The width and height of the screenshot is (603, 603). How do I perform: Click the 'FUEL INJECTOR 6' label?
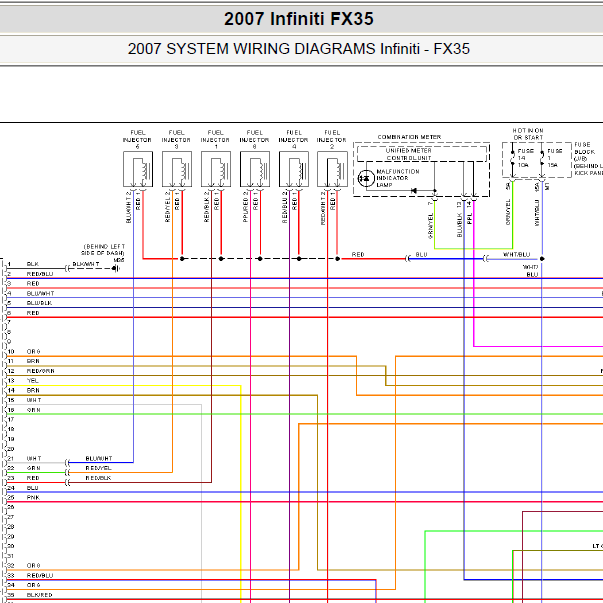point(137,139)
